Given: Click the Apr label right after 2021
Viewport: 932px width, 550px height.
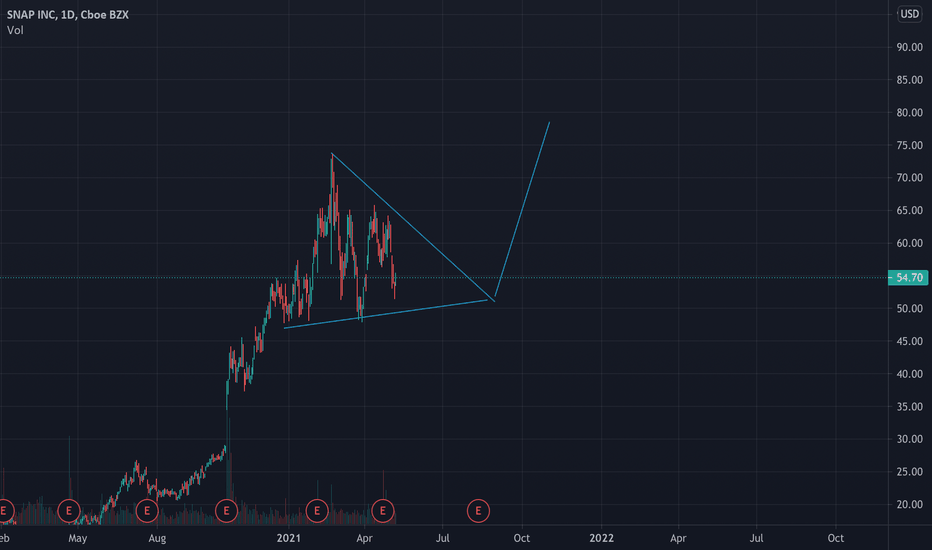Looking at the screenshot, I should coord(364,539).
